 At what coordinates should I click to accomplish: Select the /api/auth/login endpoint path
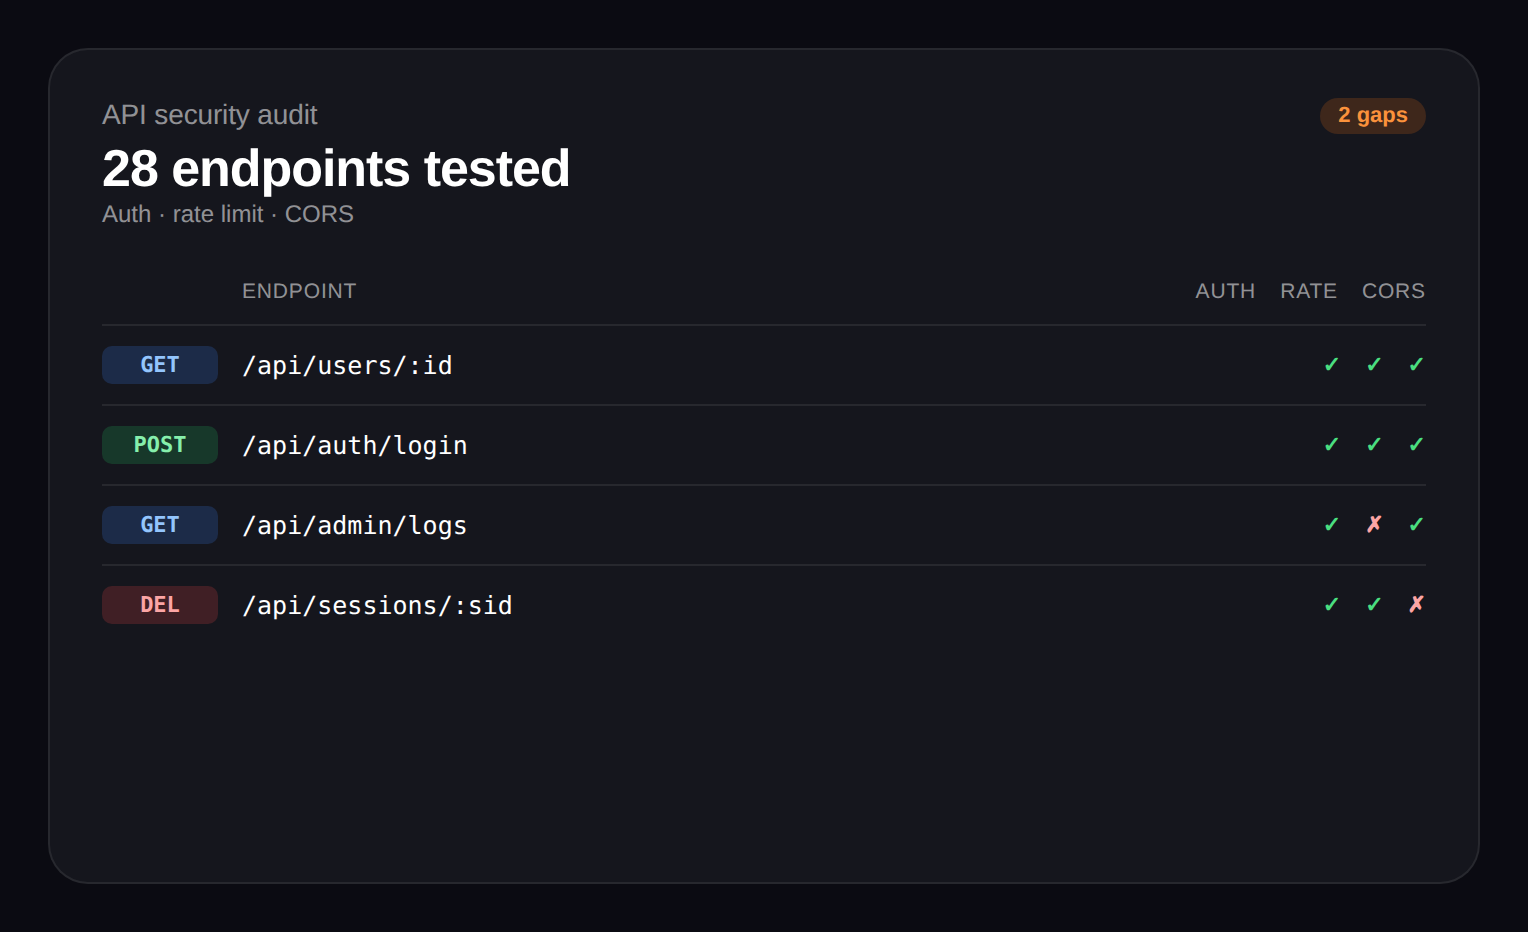(x=355, y=446)
